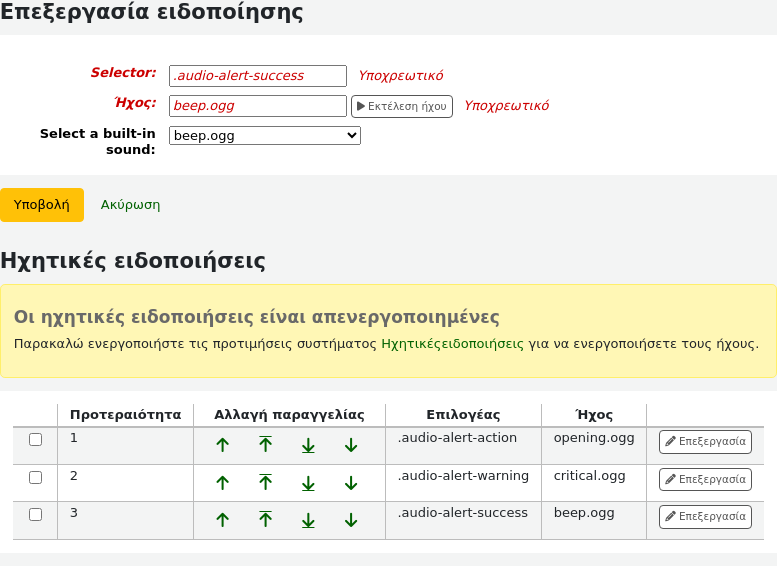Edit the opening.ogg alert with Επεξεργασία
777x566 pixels.
click(x=705, y=441)
